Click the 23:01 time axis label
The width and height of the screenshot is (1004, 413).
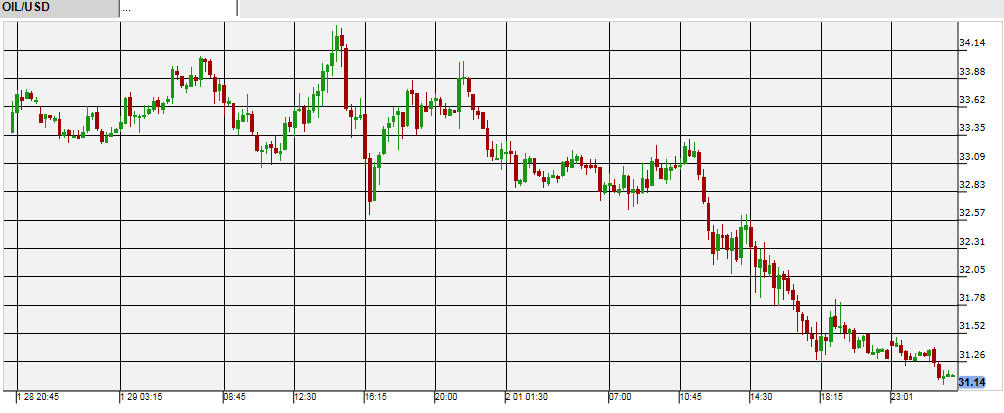tap(904, 397)
